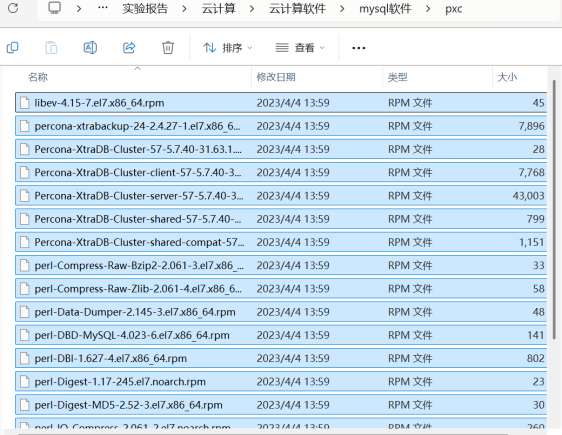Click the Refresh icon in address bar
This screenshot has width=562, height=435.
coord(13,8)
